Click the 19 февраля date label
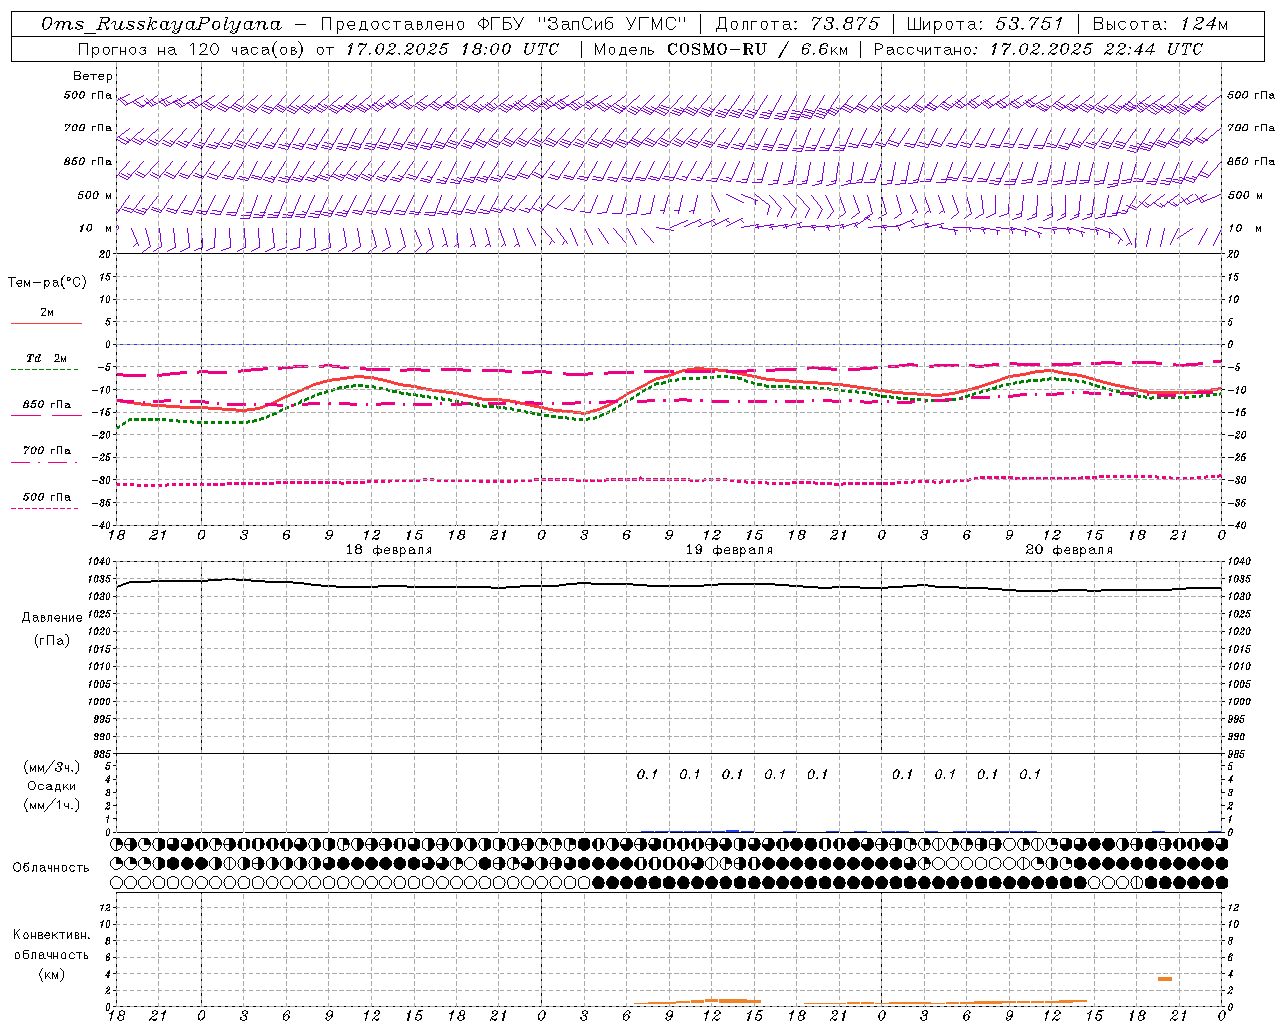This screenshot has width=1280, height=1024. pyautogui.click(x=729, y=550)
